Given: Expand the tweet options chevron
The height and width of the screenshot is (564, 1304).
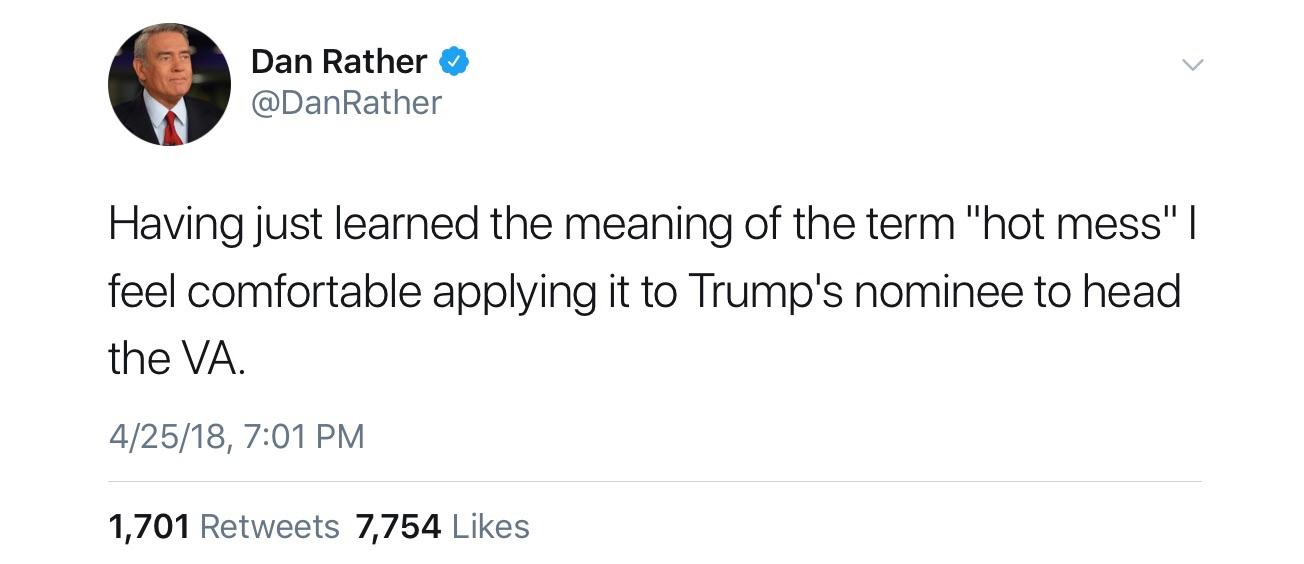Looking at the screenshot, I should tap(1191, 65).
